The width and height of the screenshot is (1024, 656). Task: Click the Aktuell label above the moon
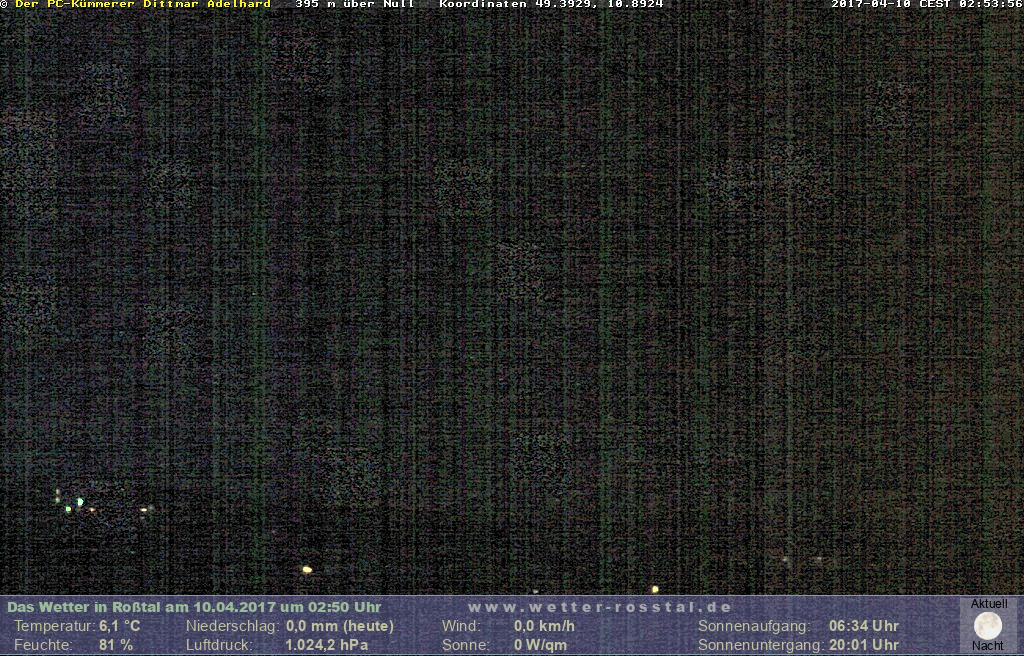988,604
